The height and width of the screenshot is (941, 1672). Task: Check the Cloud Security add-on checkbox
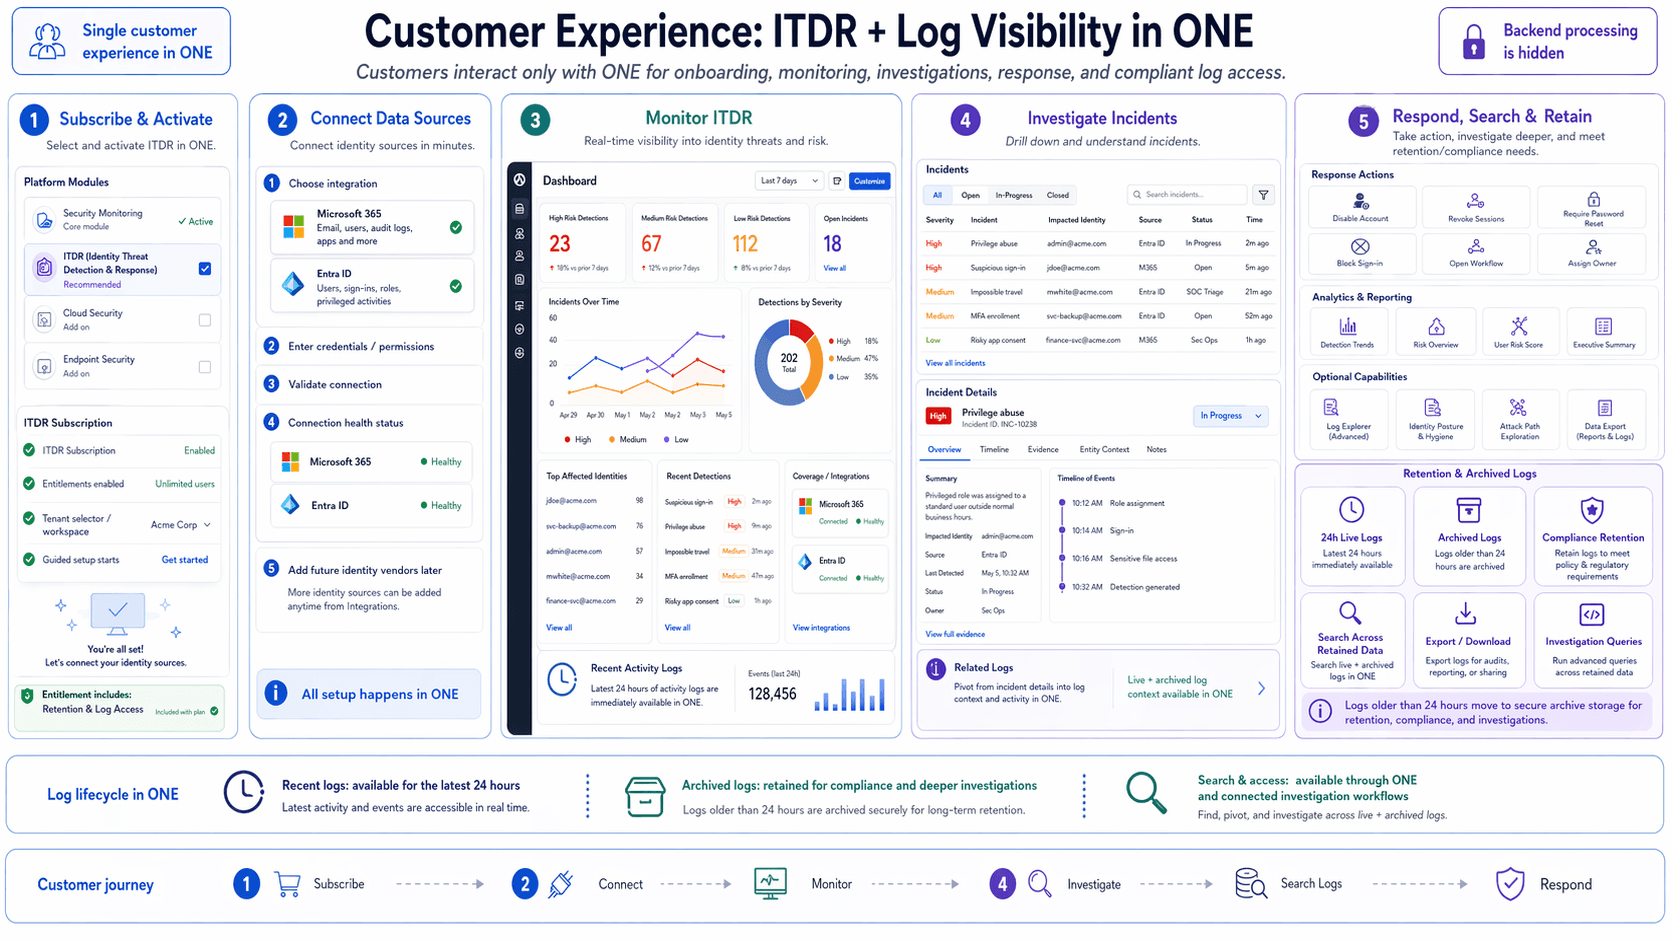point(205,320)
